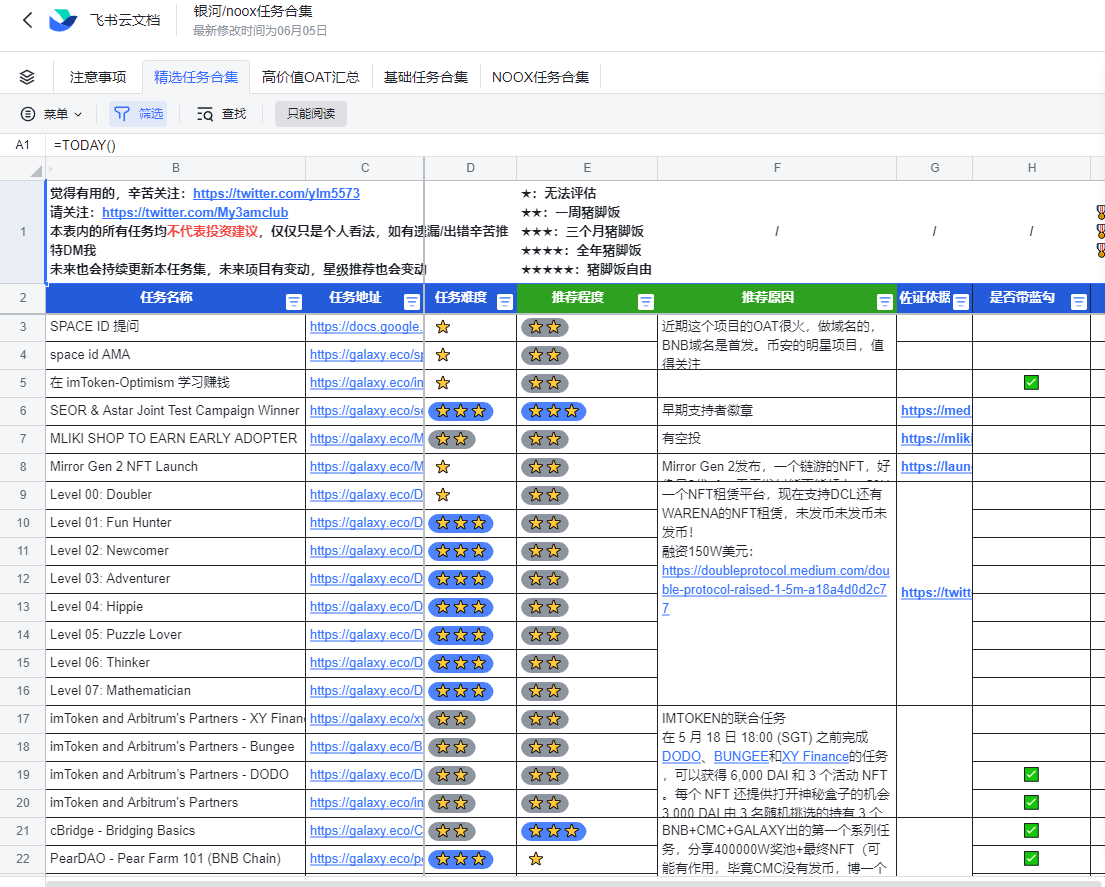Image resolution: width=1105 pixels, height=887 pixels.
Task: Click cell Level 05: Puzzle Lover
Action: pos(175,635)
